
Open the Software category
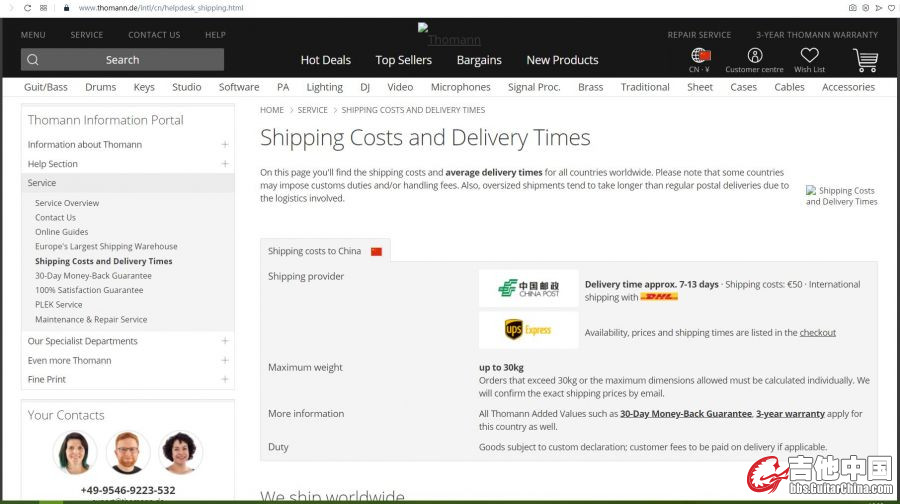pos(239,87)
